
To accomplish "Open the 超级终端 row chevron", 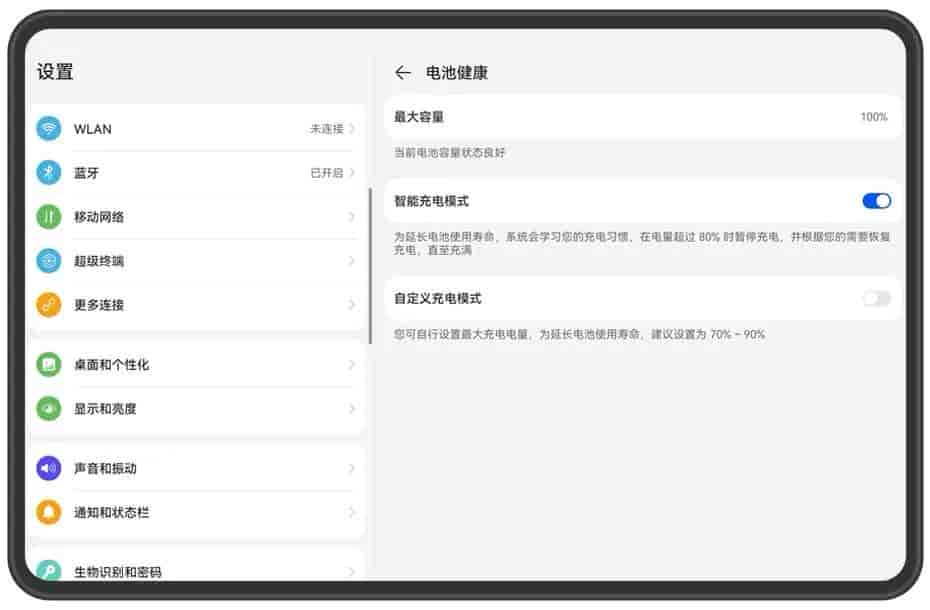I will point(352,260).
